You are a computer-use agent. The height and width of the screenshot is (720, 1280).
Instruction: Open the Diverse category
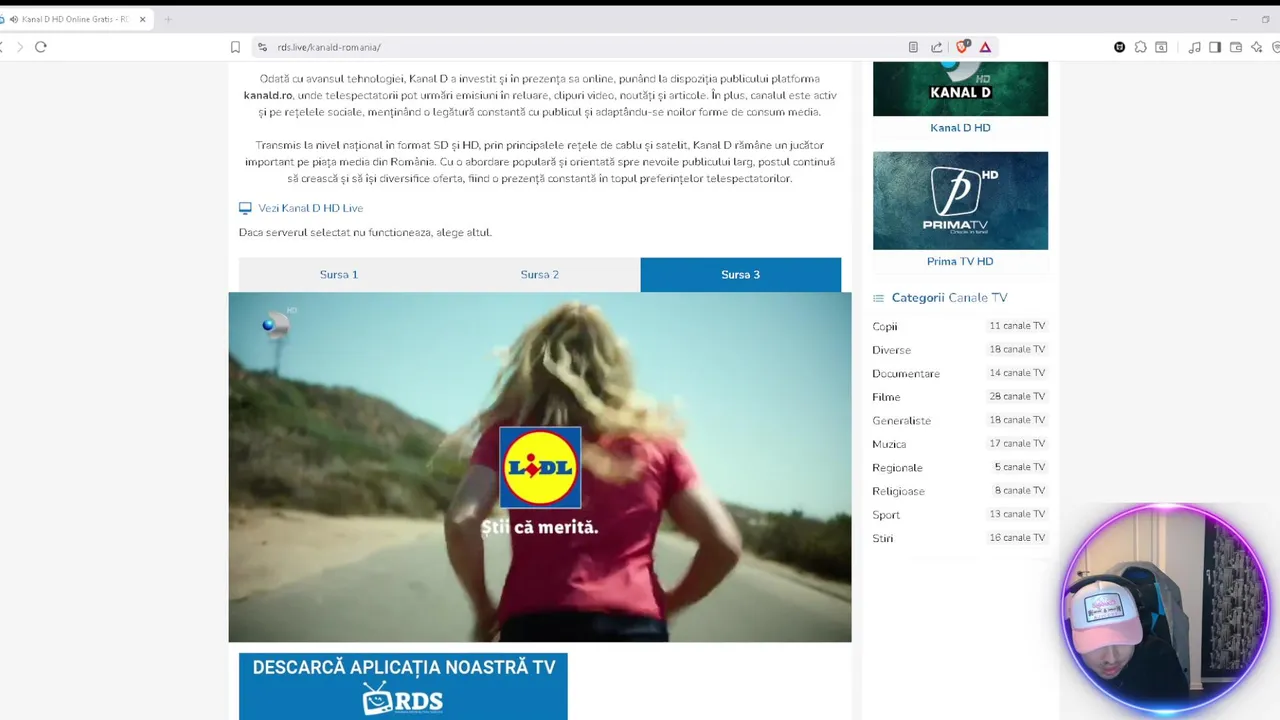pos(891,350)
